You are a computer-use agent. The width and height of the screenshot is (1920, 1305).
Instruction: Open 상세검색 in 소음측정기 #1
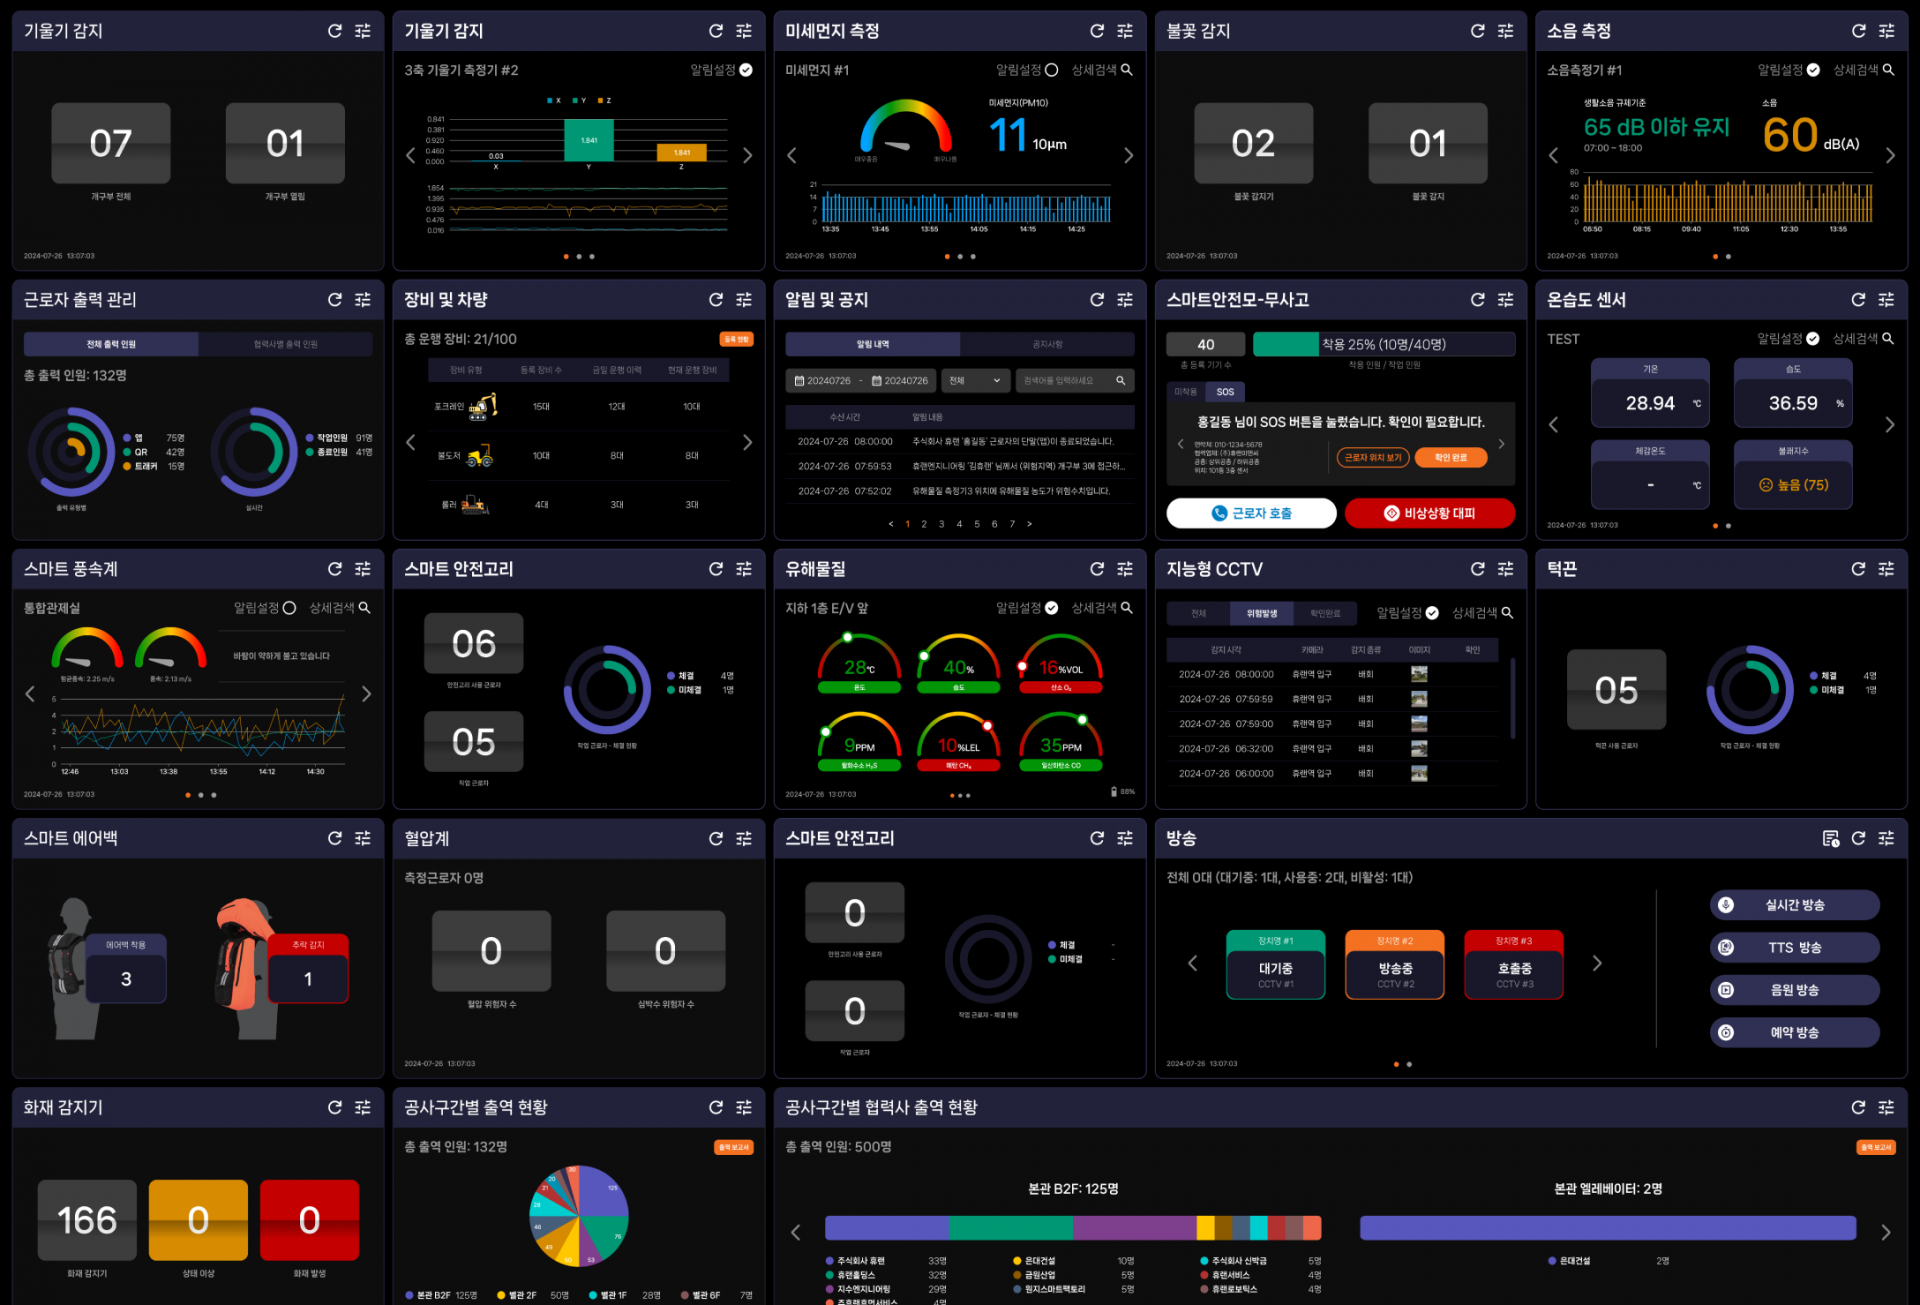click(x=1864, y=70)
